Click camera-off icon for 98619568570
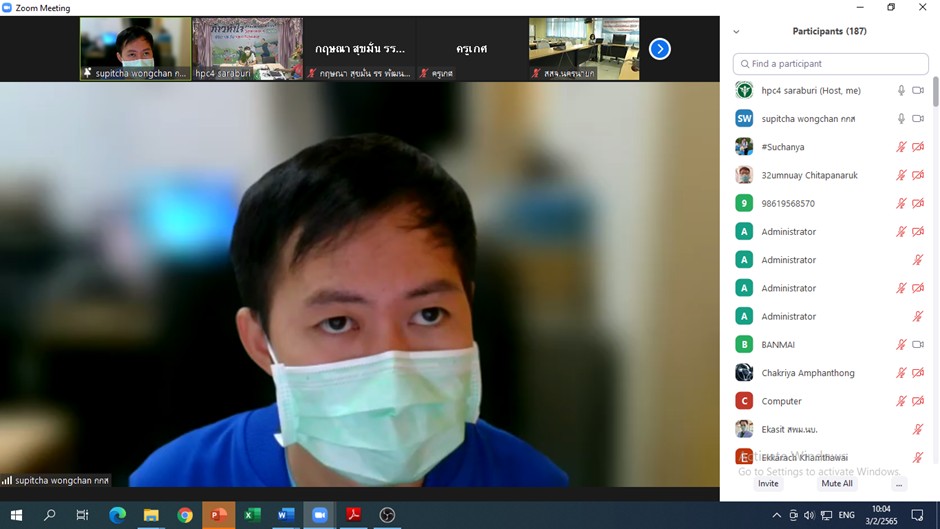The image size is (940, 529). coord(918,203)
